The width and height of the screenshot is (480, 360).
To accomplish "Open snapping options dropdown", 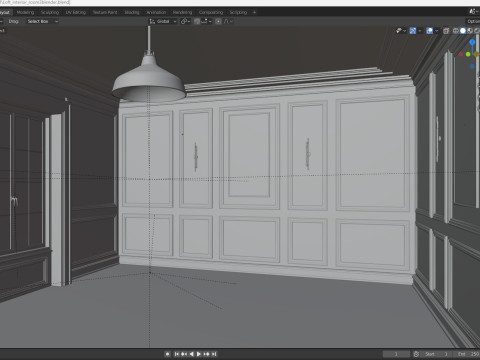I will tap(206, 21).
